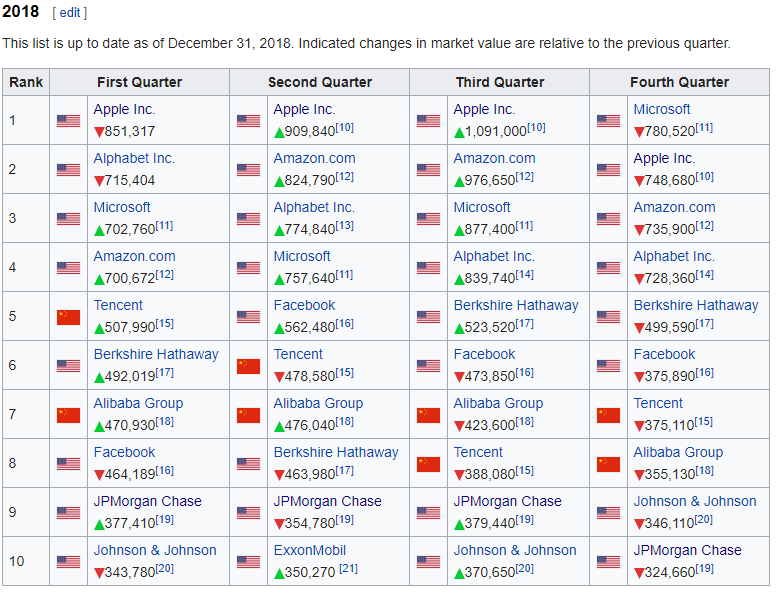Screen dimensions: 780x592
Task: Open citation [11] next to 780,520
Action: point(704,128)
